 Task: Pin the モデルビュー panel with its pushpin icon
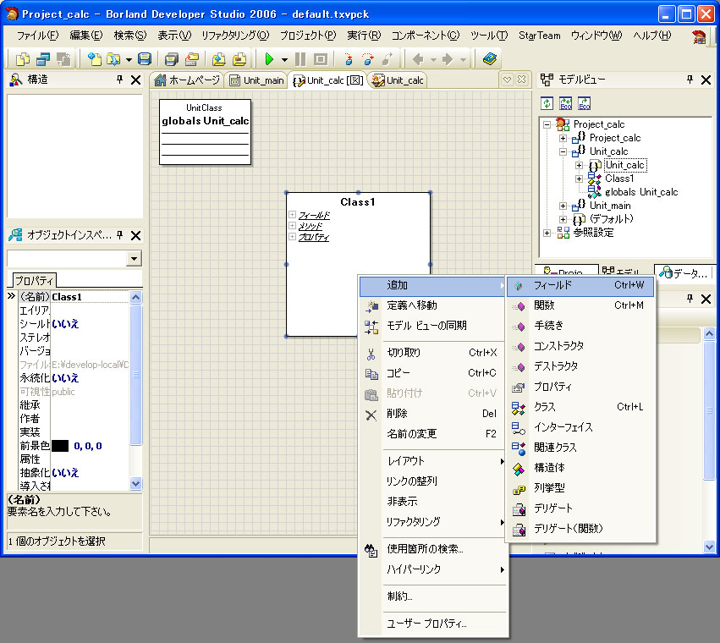pyautogui.click(x=690, y=79)
